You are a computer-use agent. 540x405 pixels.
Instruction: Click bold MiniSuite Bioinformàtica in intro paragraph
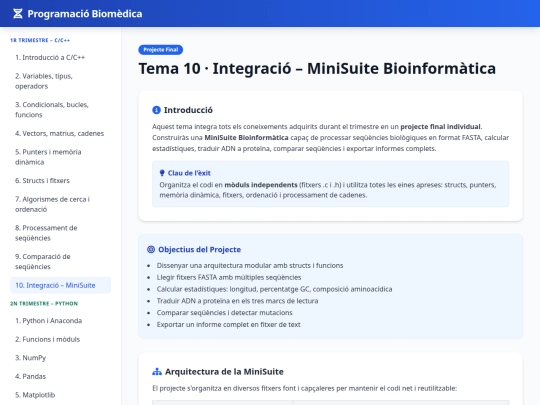(246, 137)
